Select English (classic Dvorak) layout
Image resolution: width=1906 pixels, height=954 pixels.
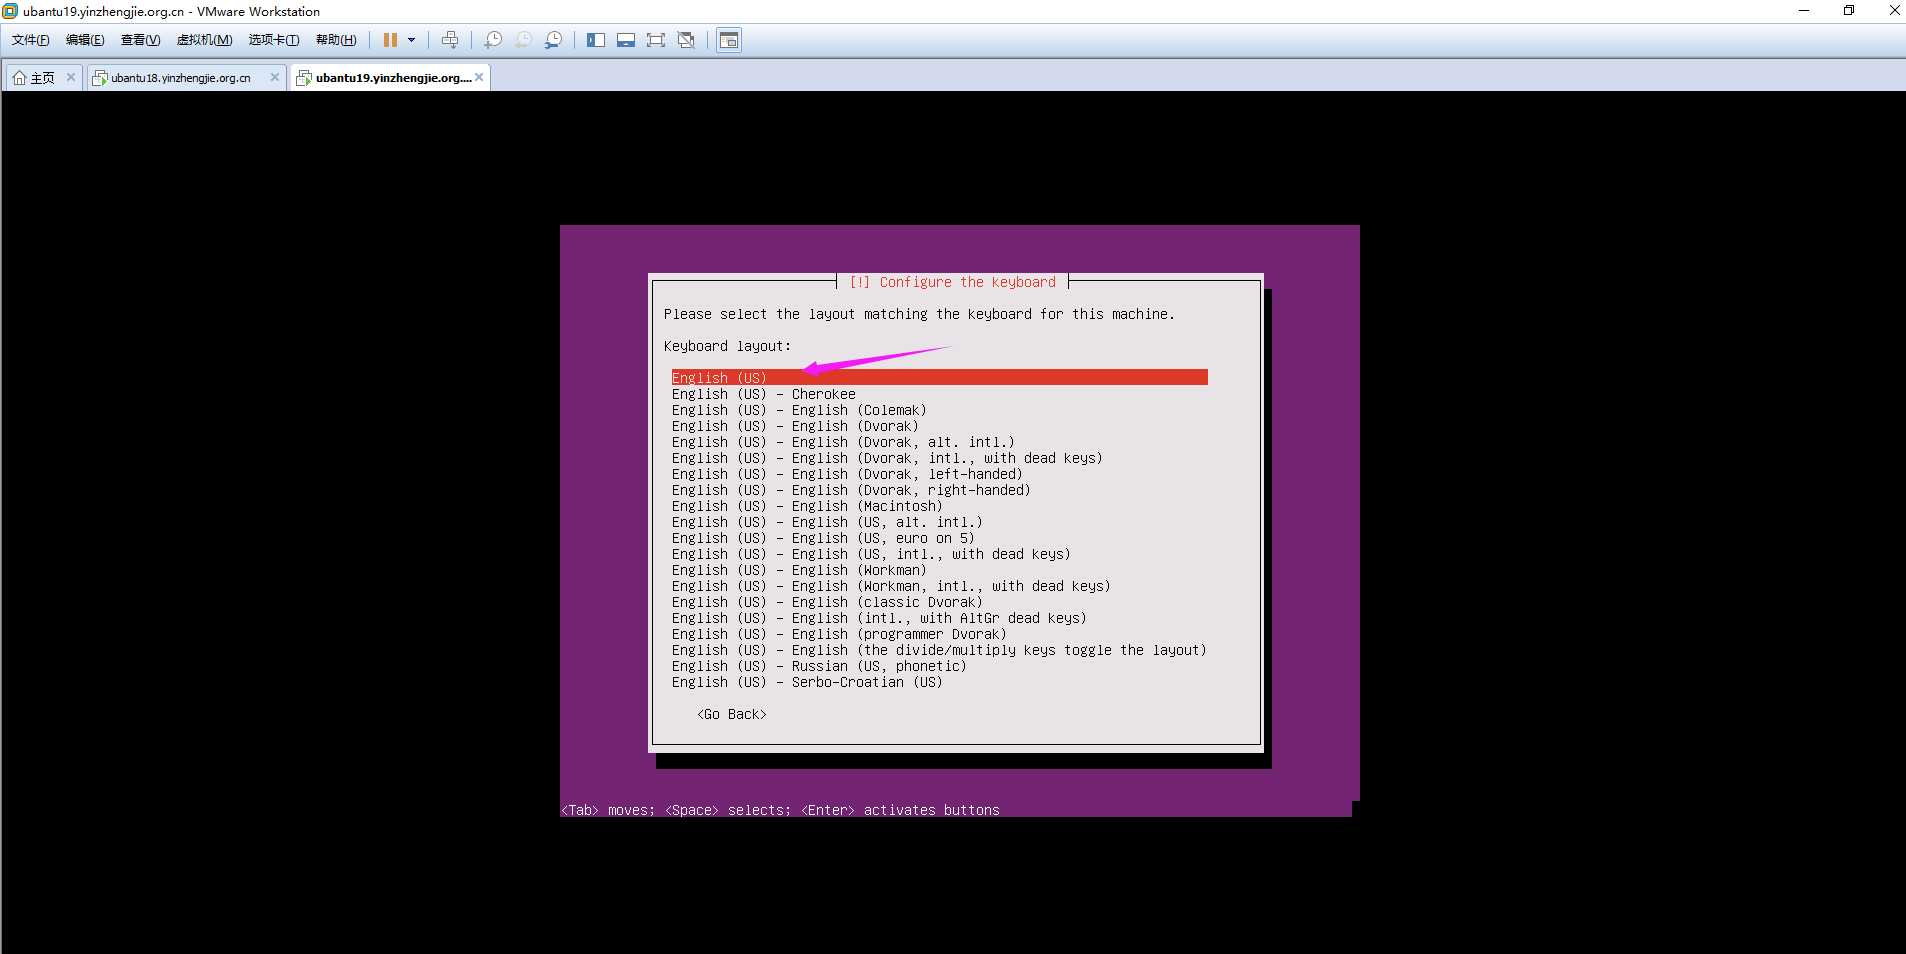tap(827, 602)
